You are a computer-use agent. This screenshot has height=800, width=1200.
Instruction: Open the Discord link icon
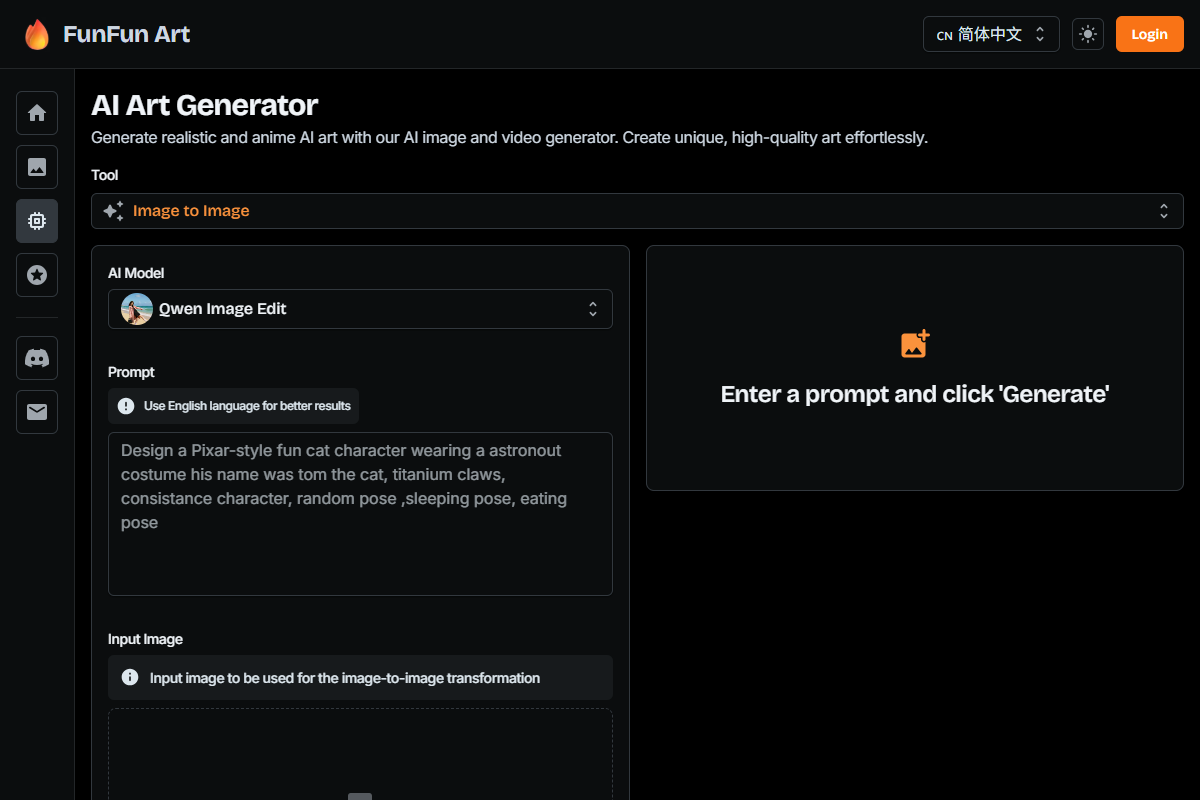point(37,358)
